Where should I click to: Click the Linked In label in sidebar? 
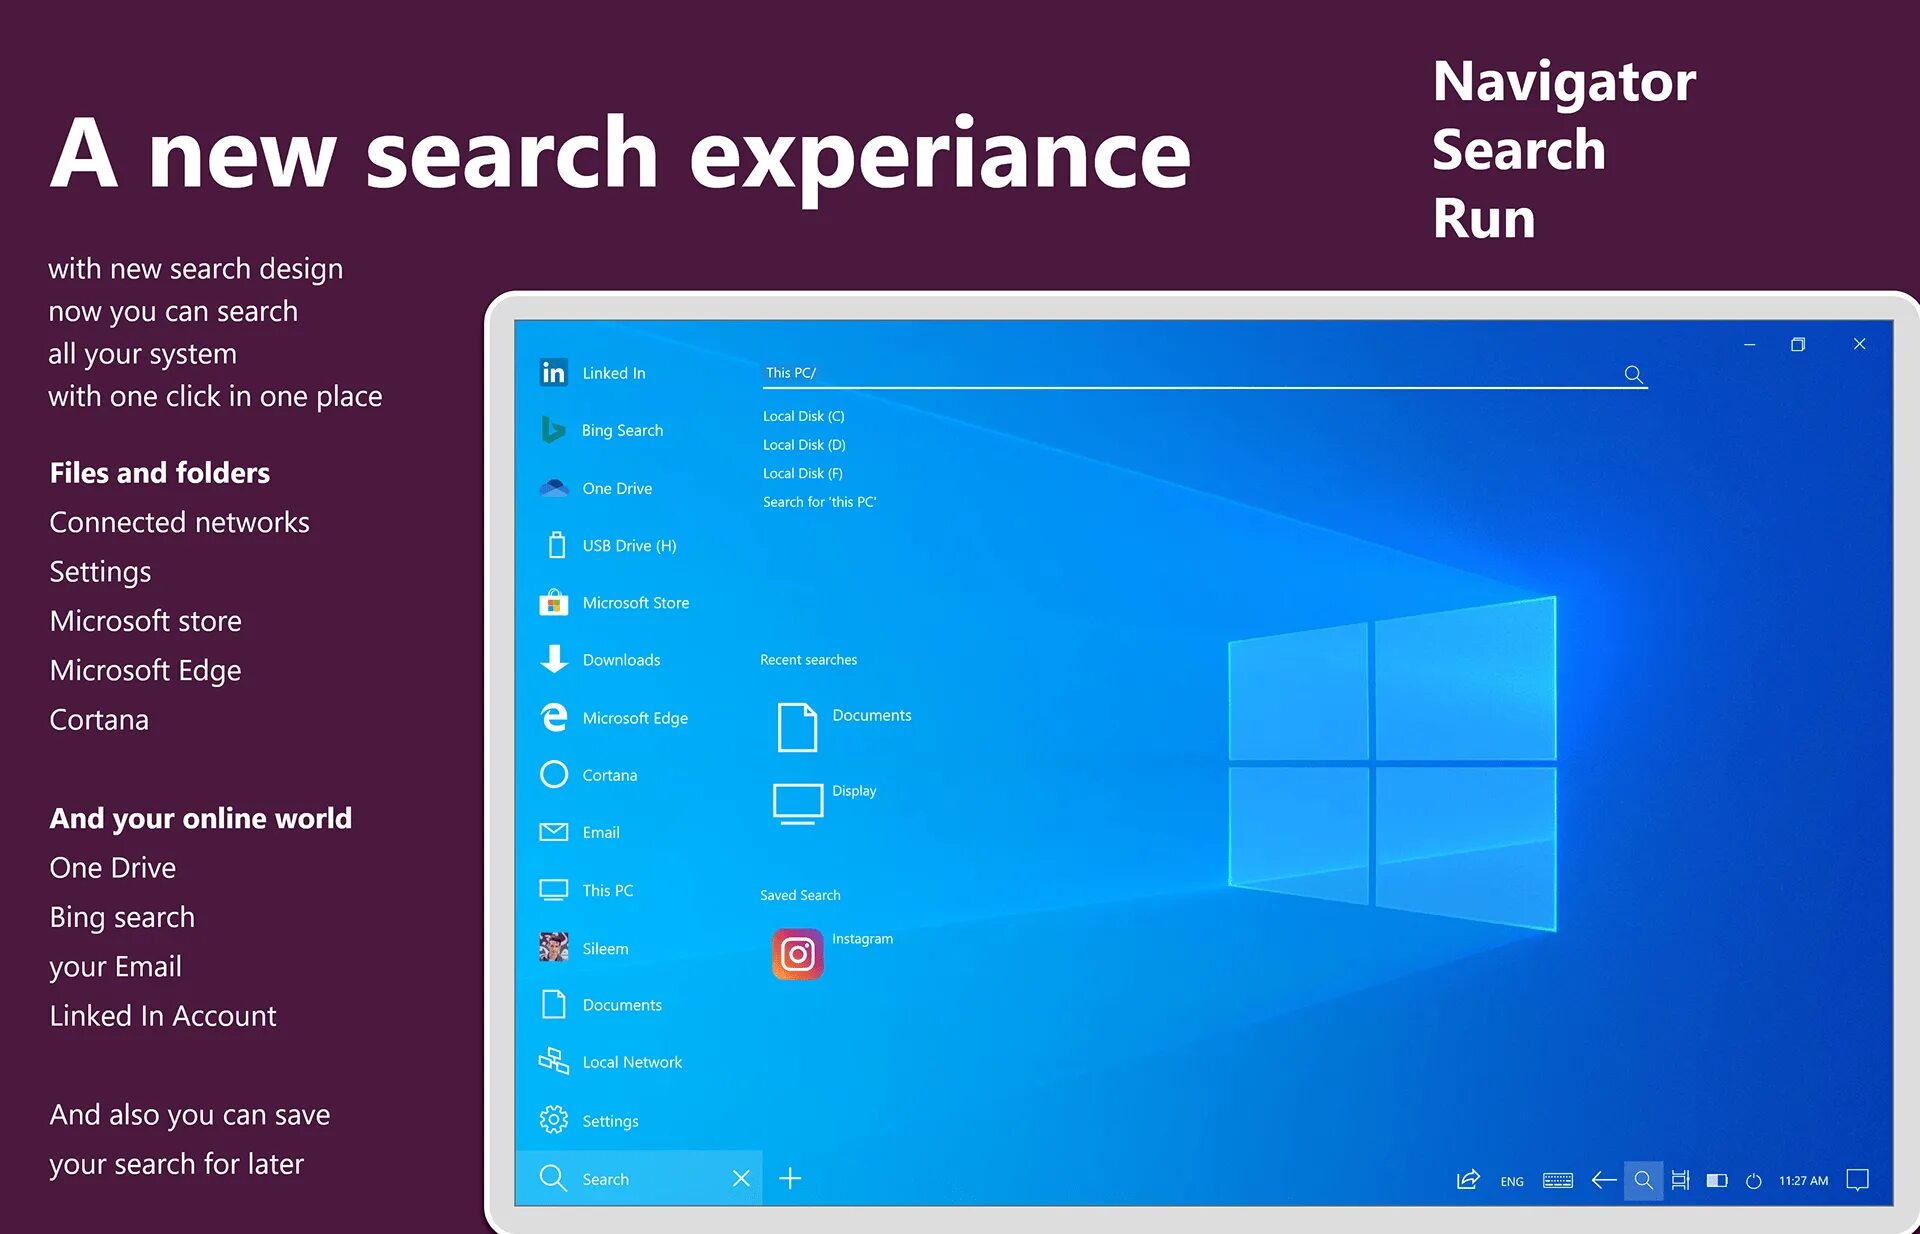614,373
